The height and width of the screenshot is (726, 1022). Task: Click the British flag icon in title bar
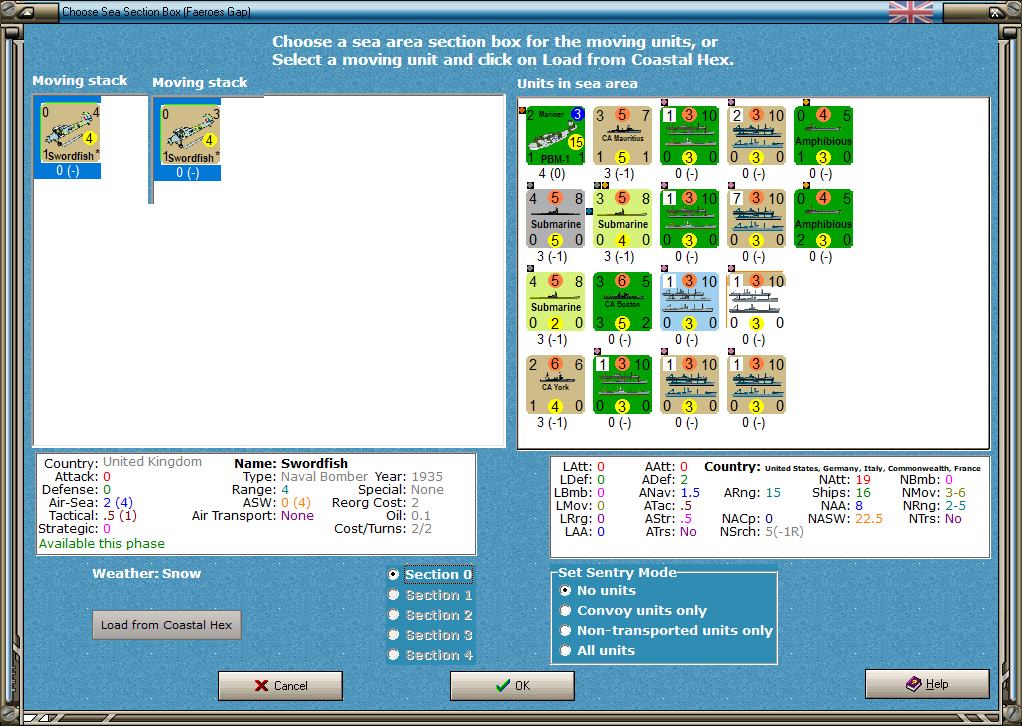pos(911,12)
